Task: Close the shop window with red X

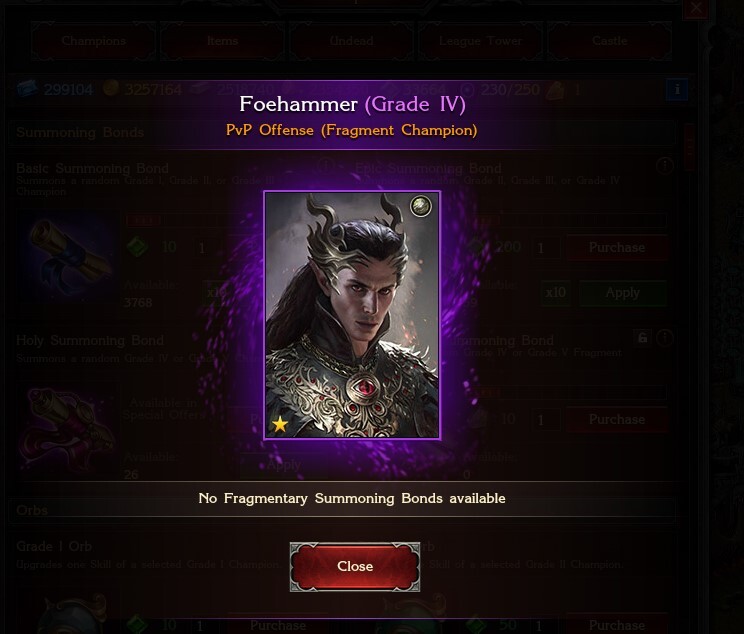Action: click(696, 8)
